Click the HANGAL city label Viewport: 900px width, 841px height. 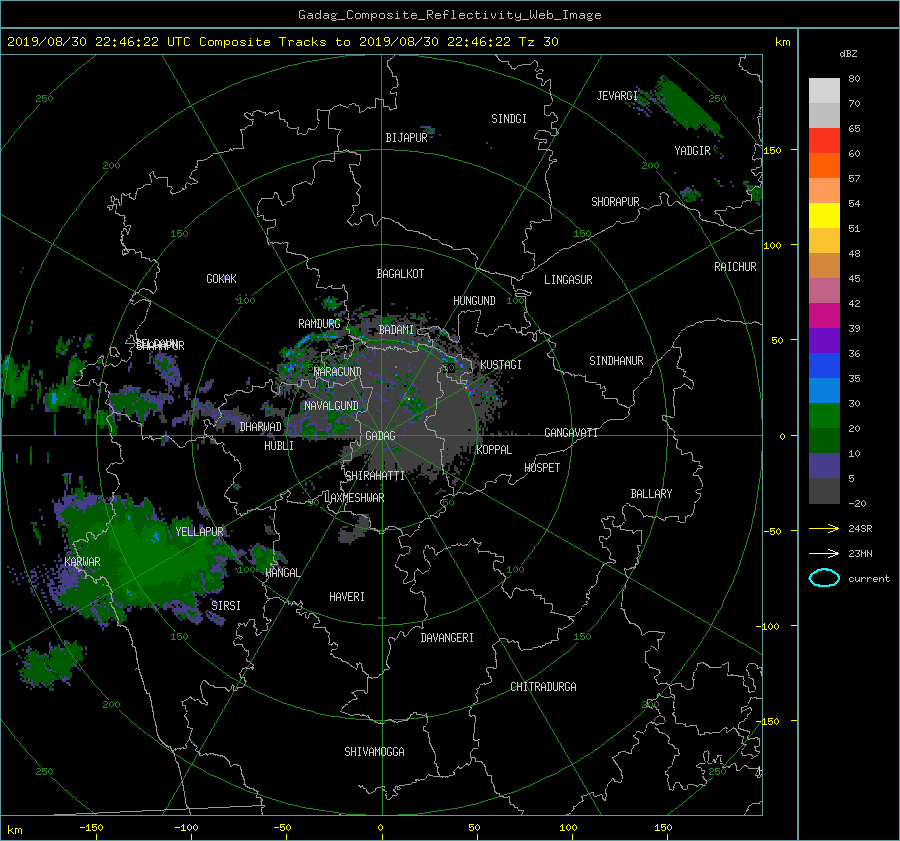point(282,573)
